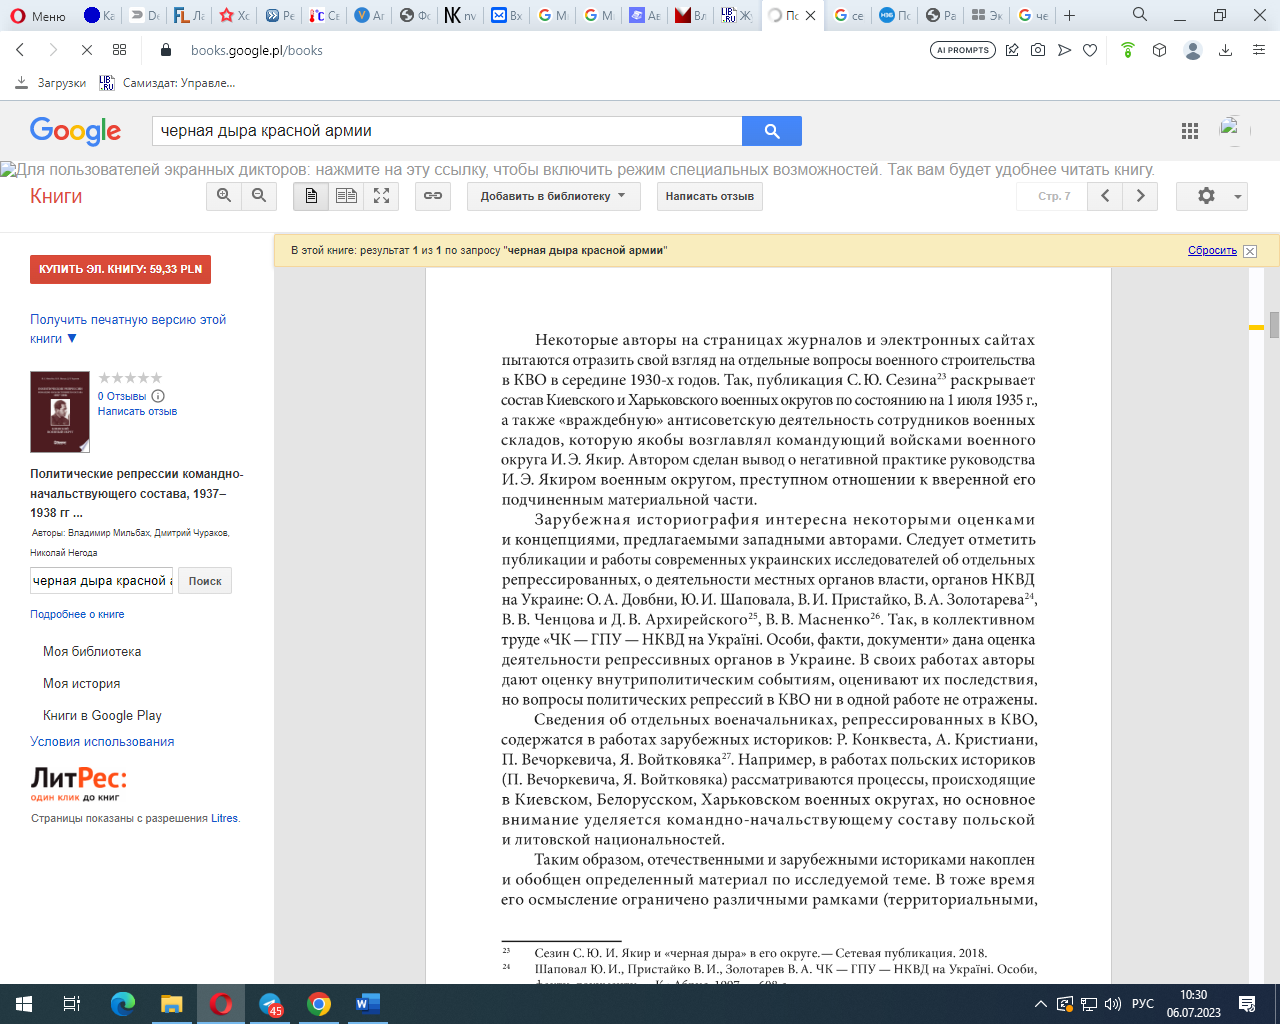Go to the next page arrow

point(1140,196)
